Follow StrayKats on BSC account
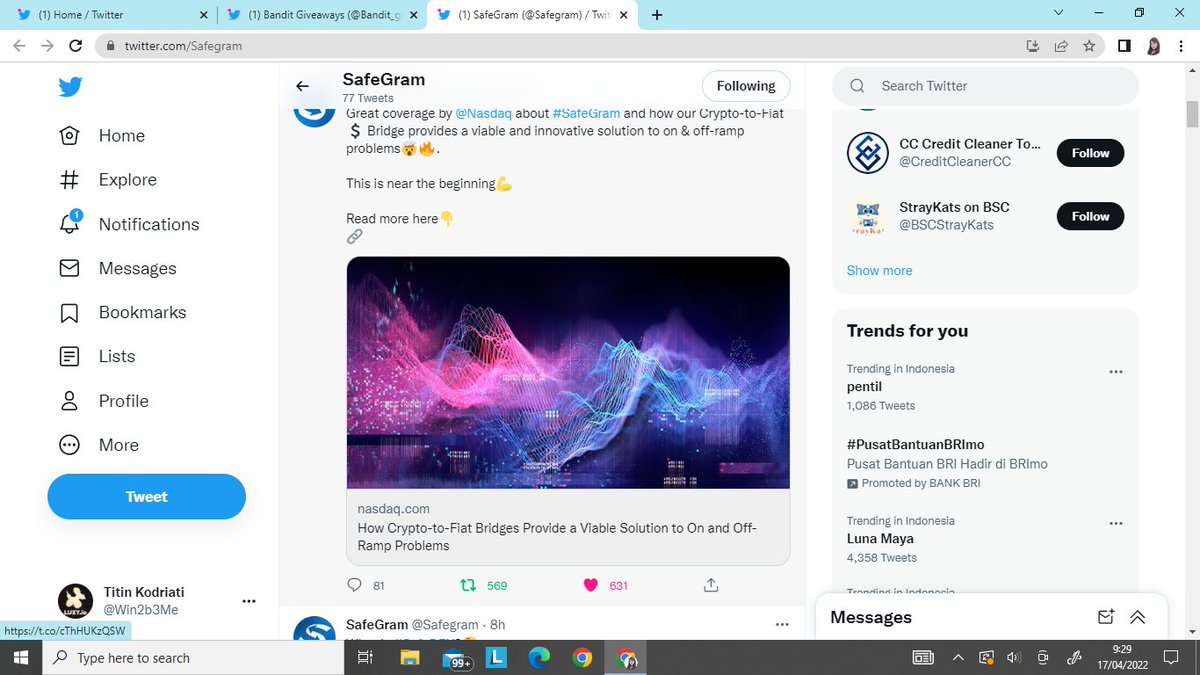This screenshot has height=675, width=1200. click(1090, 216)
